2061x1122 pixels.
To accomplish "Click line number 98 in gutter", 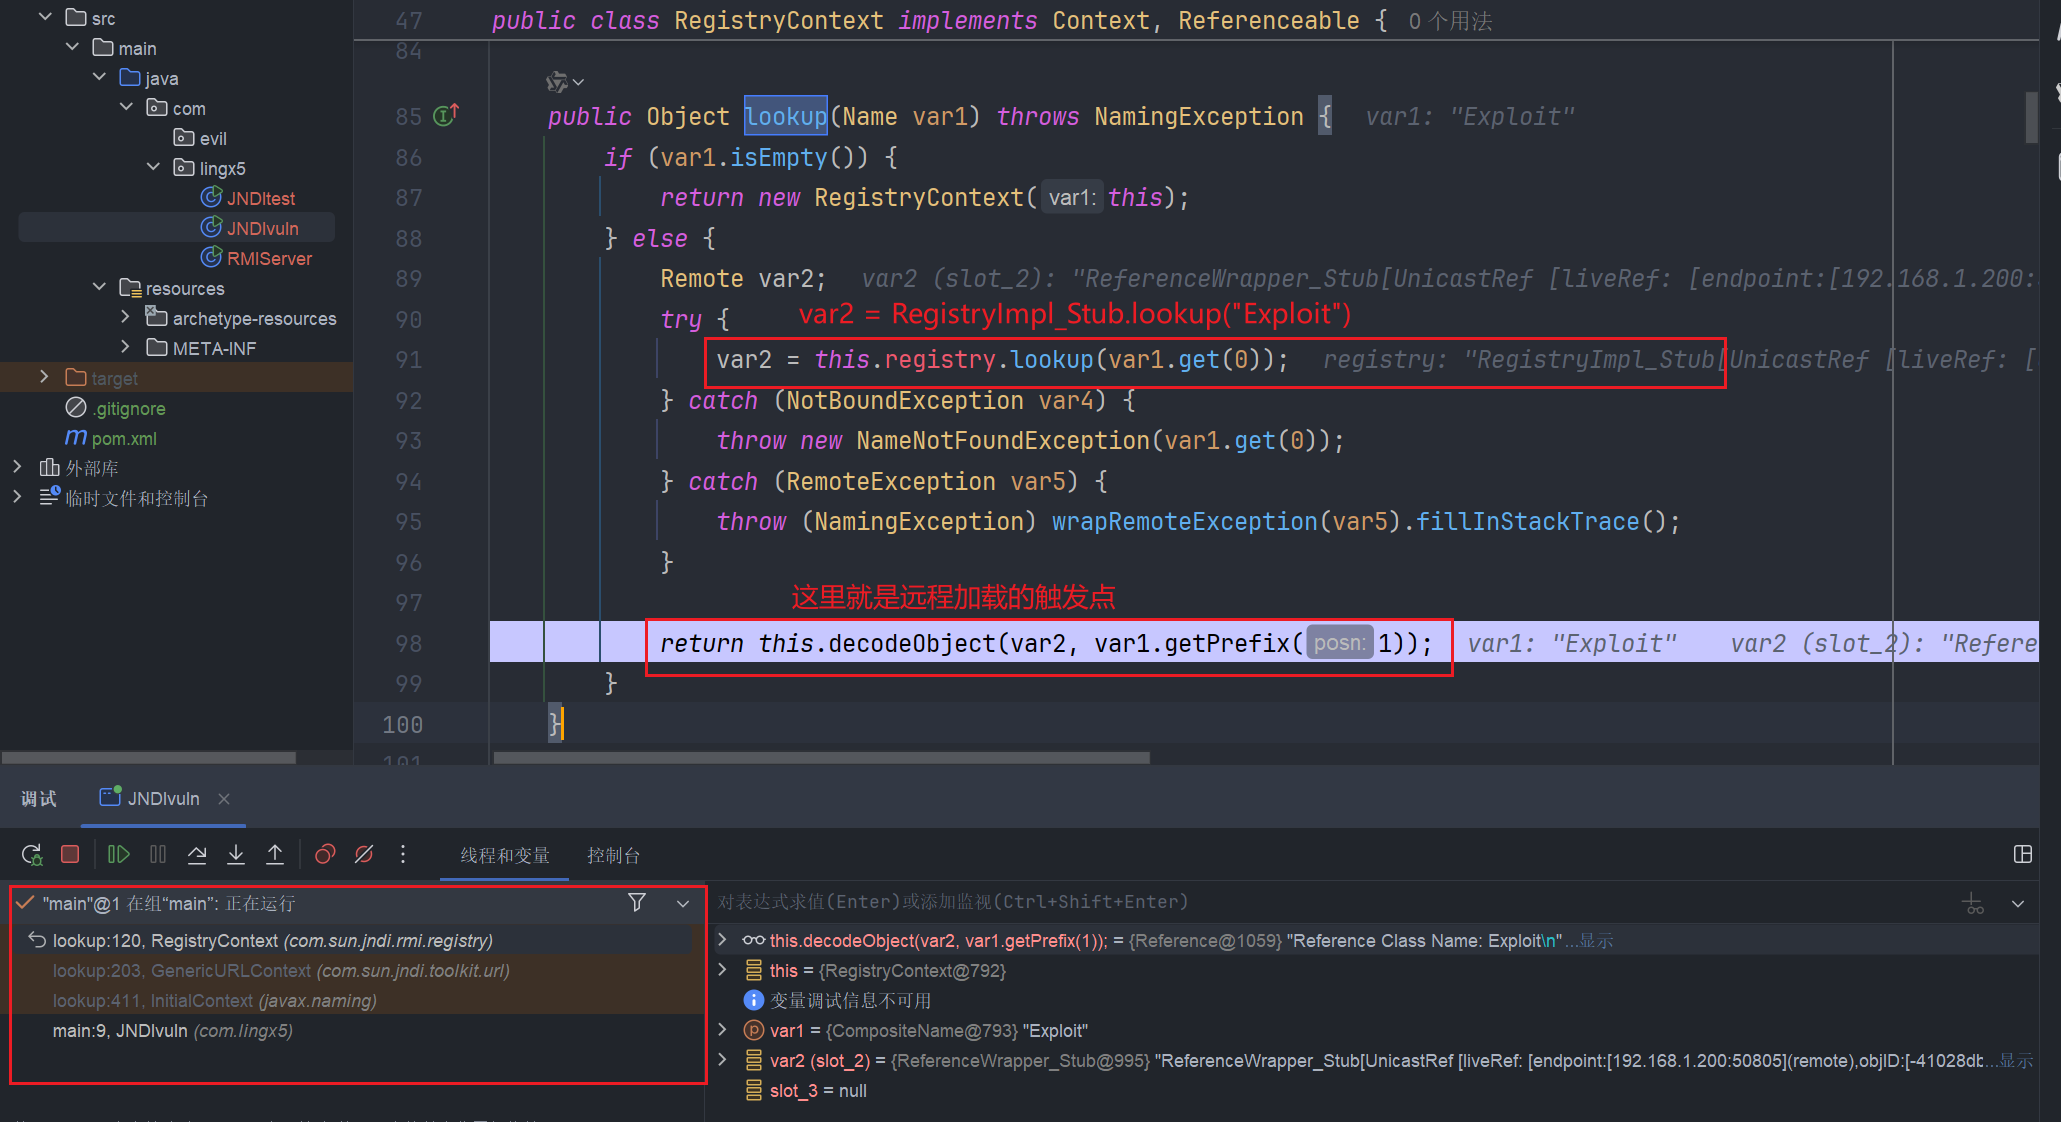I will 408,644.
